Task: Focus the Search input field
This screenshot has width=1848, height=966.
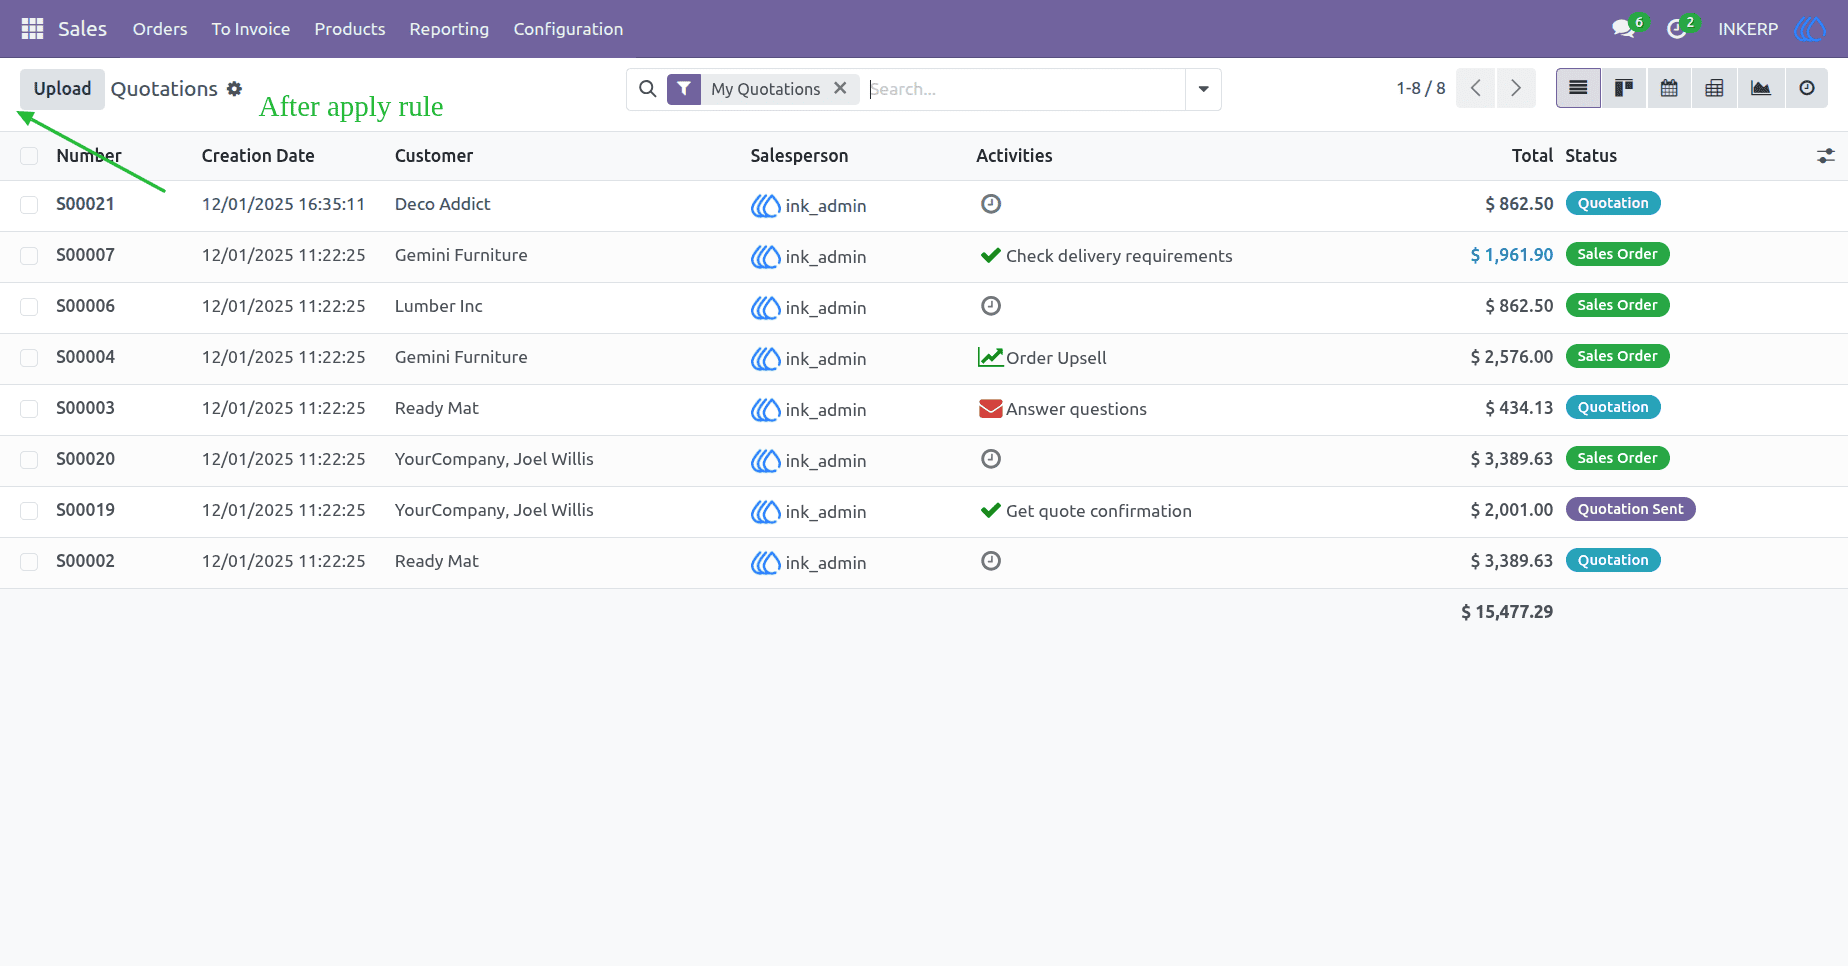Action: coord(1024,89)
